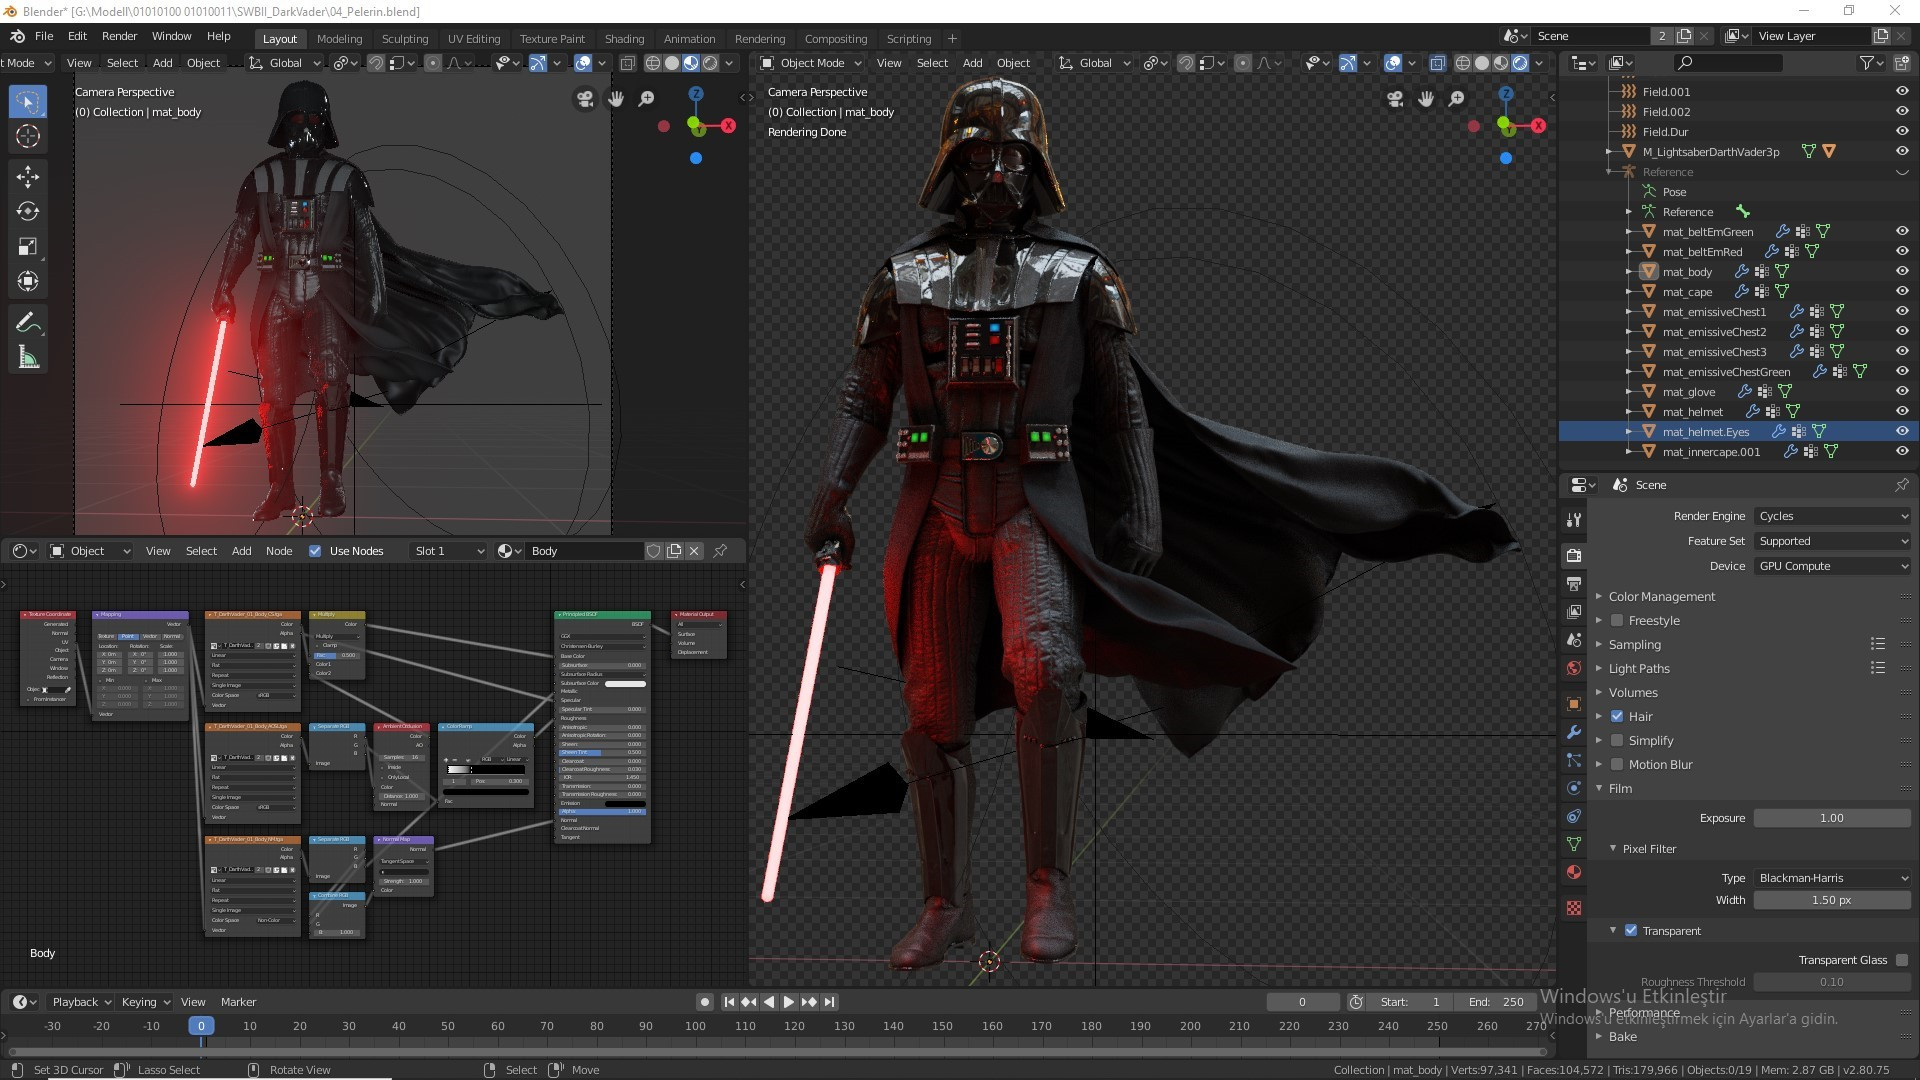The image size is (1920, 1080).
Task: Open the outliner filter funnel
Action: pos(1866,63)
